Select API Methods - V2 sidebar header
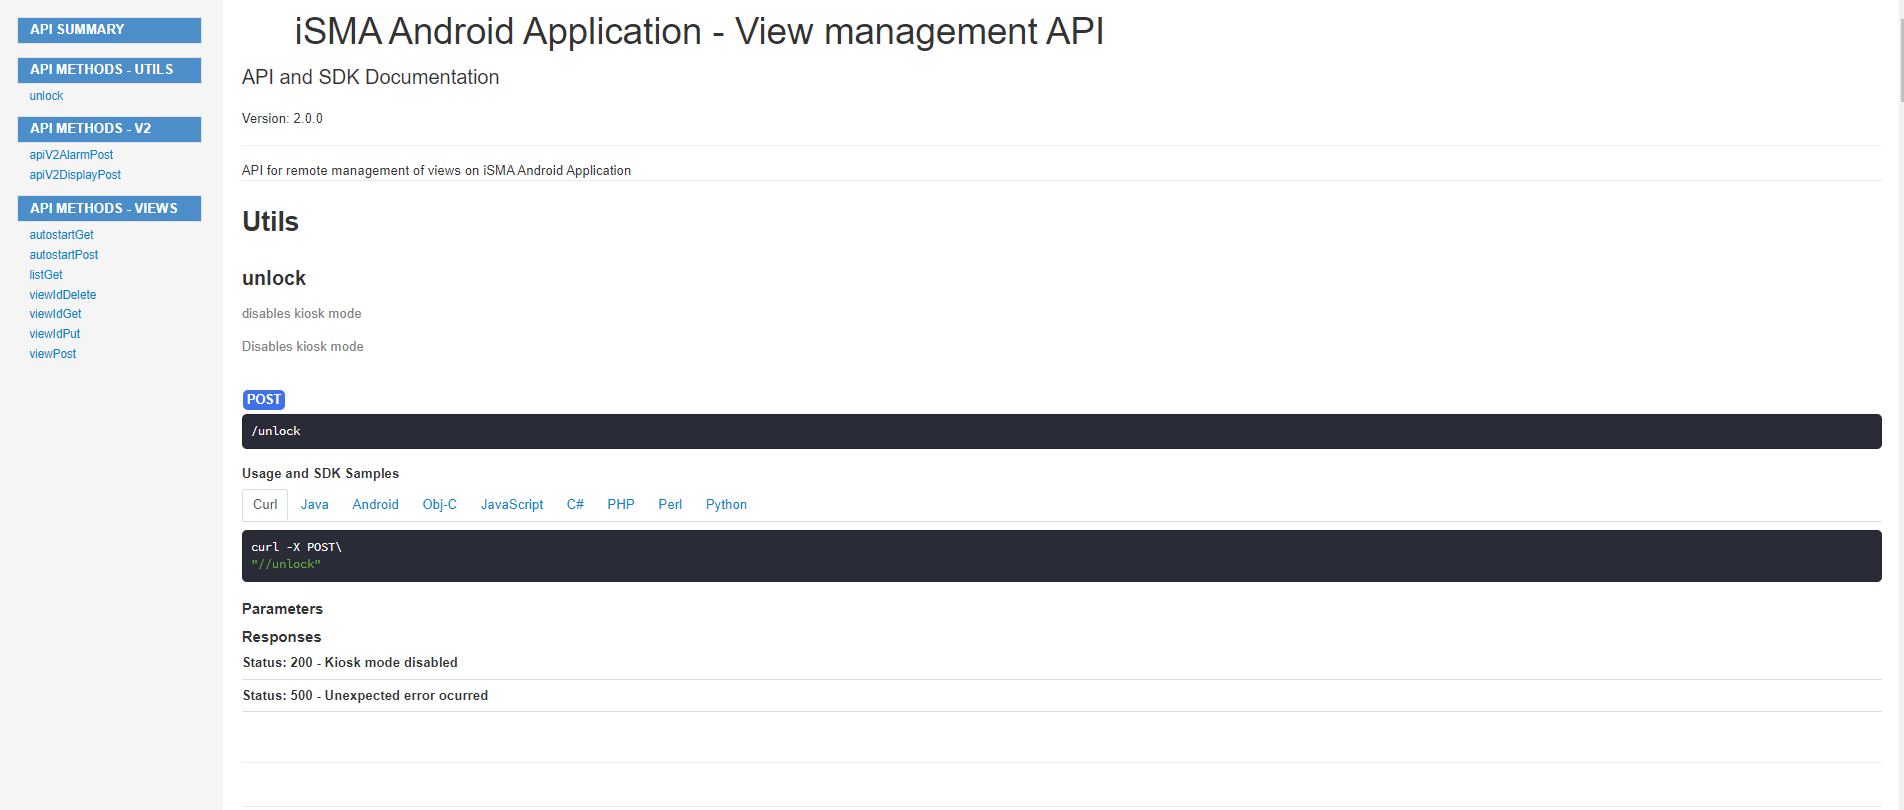 [109, 129]
